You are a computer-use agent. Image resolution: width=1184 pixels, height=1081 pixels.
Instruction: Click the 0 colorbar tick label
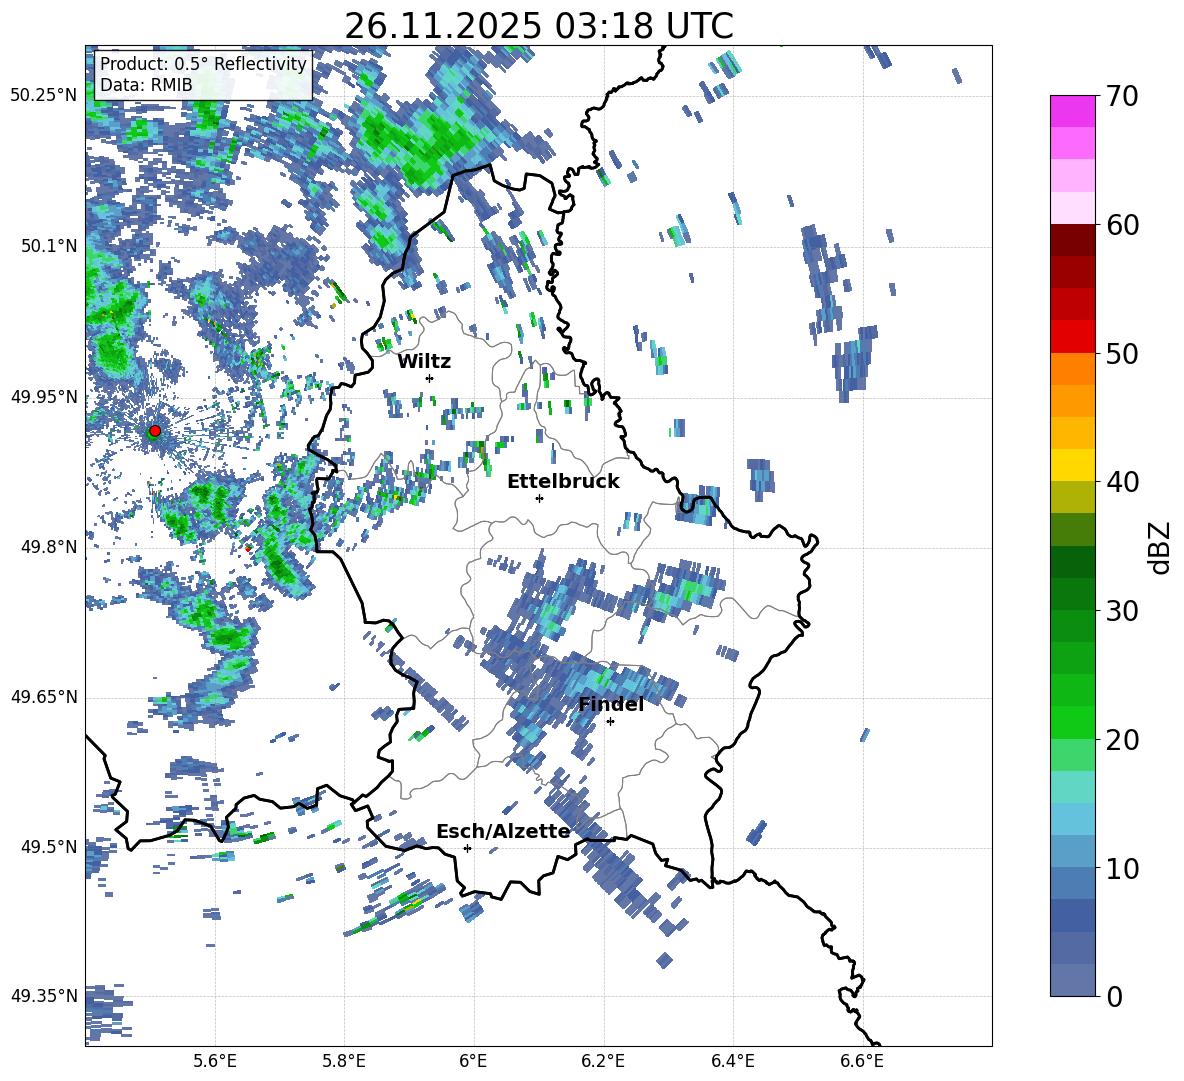[1115, 996]
